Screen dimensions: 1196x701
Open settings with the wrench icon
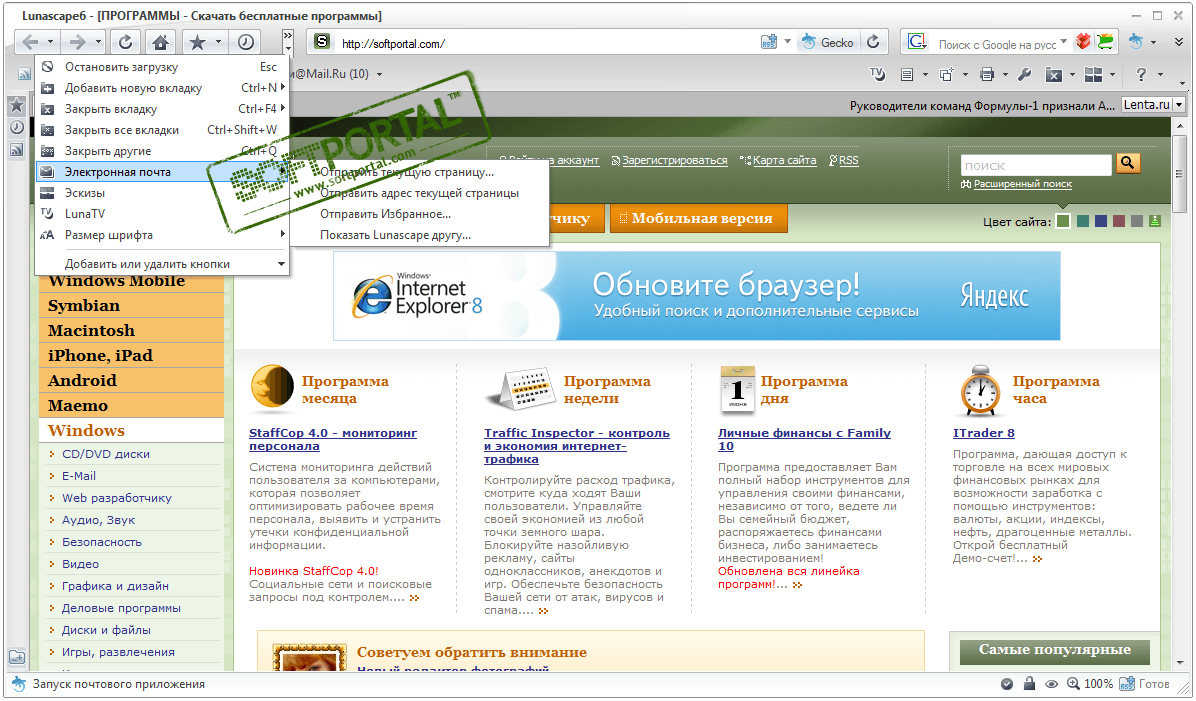[1024, 74]
